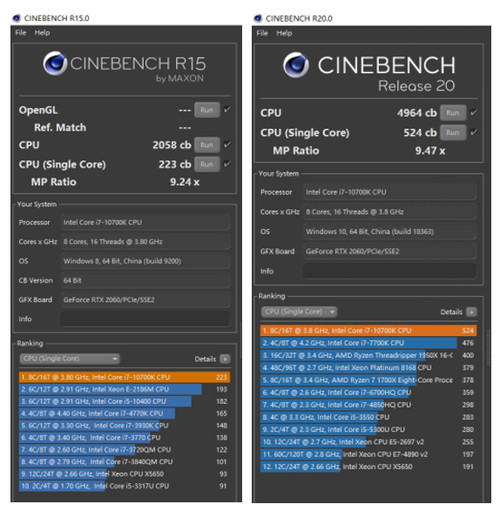
Task: Toggle CPU (Single Core) checkbox in R20
Action: click(x=473, y=132)
